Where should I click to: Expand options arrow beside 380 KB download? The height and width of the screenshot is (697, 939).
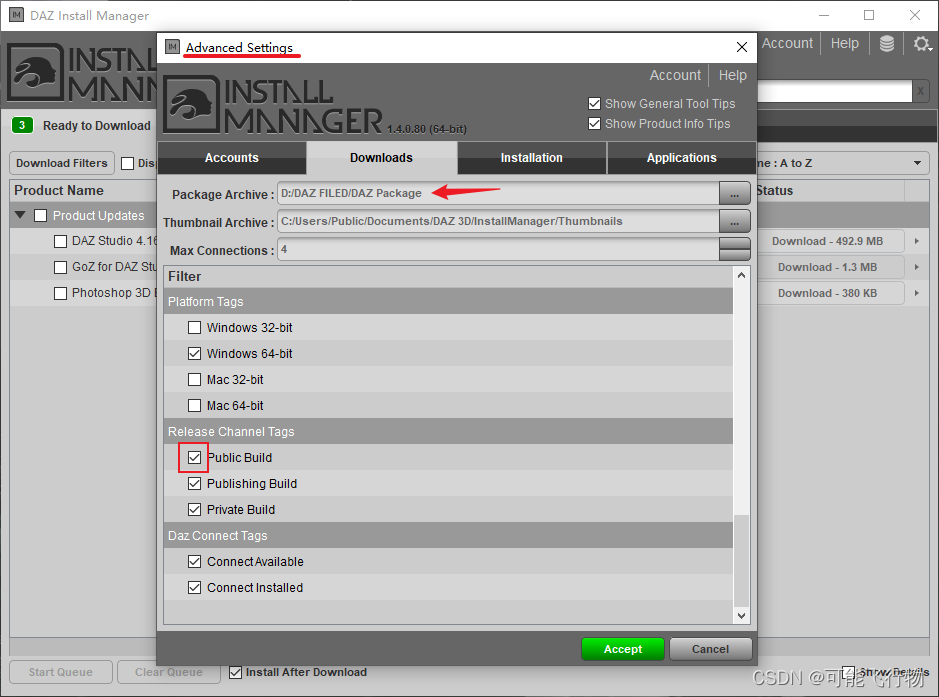(917, 293)
